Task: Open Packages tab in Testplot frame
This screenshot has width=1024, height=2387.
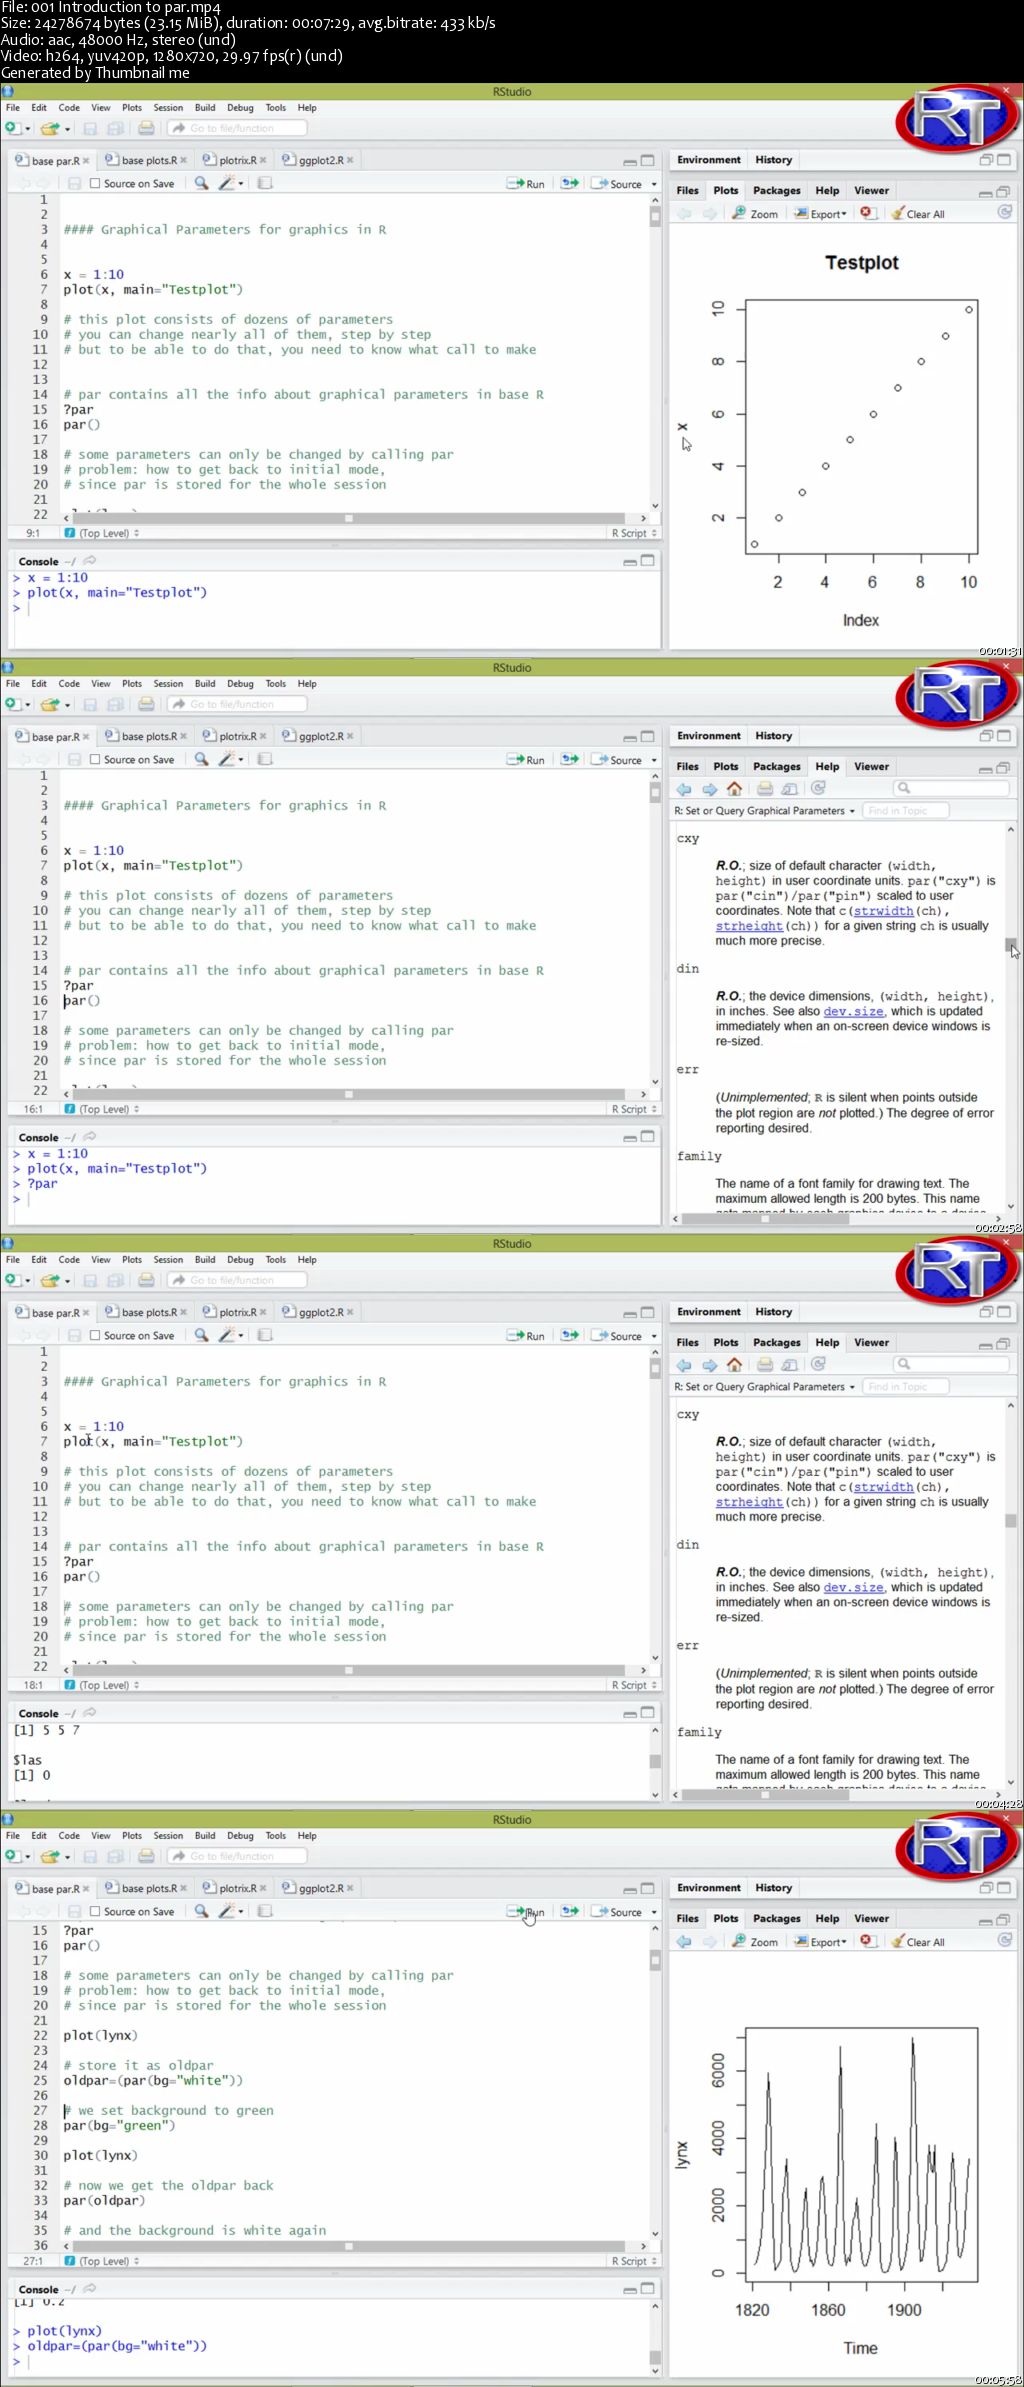Action: click(x=777, y=190)
